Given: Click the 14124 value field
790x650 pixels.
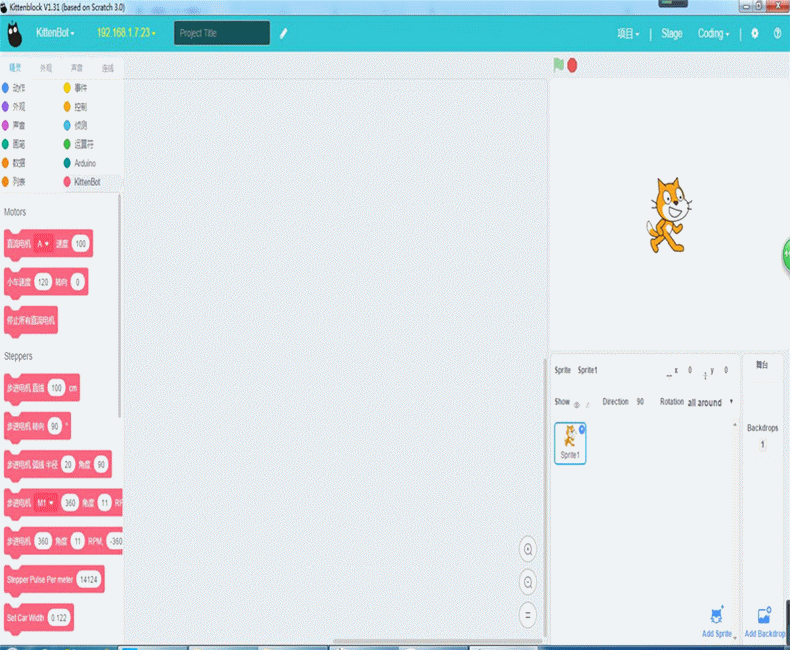Looking at the screenshot, I should click(x=89, y=579).
